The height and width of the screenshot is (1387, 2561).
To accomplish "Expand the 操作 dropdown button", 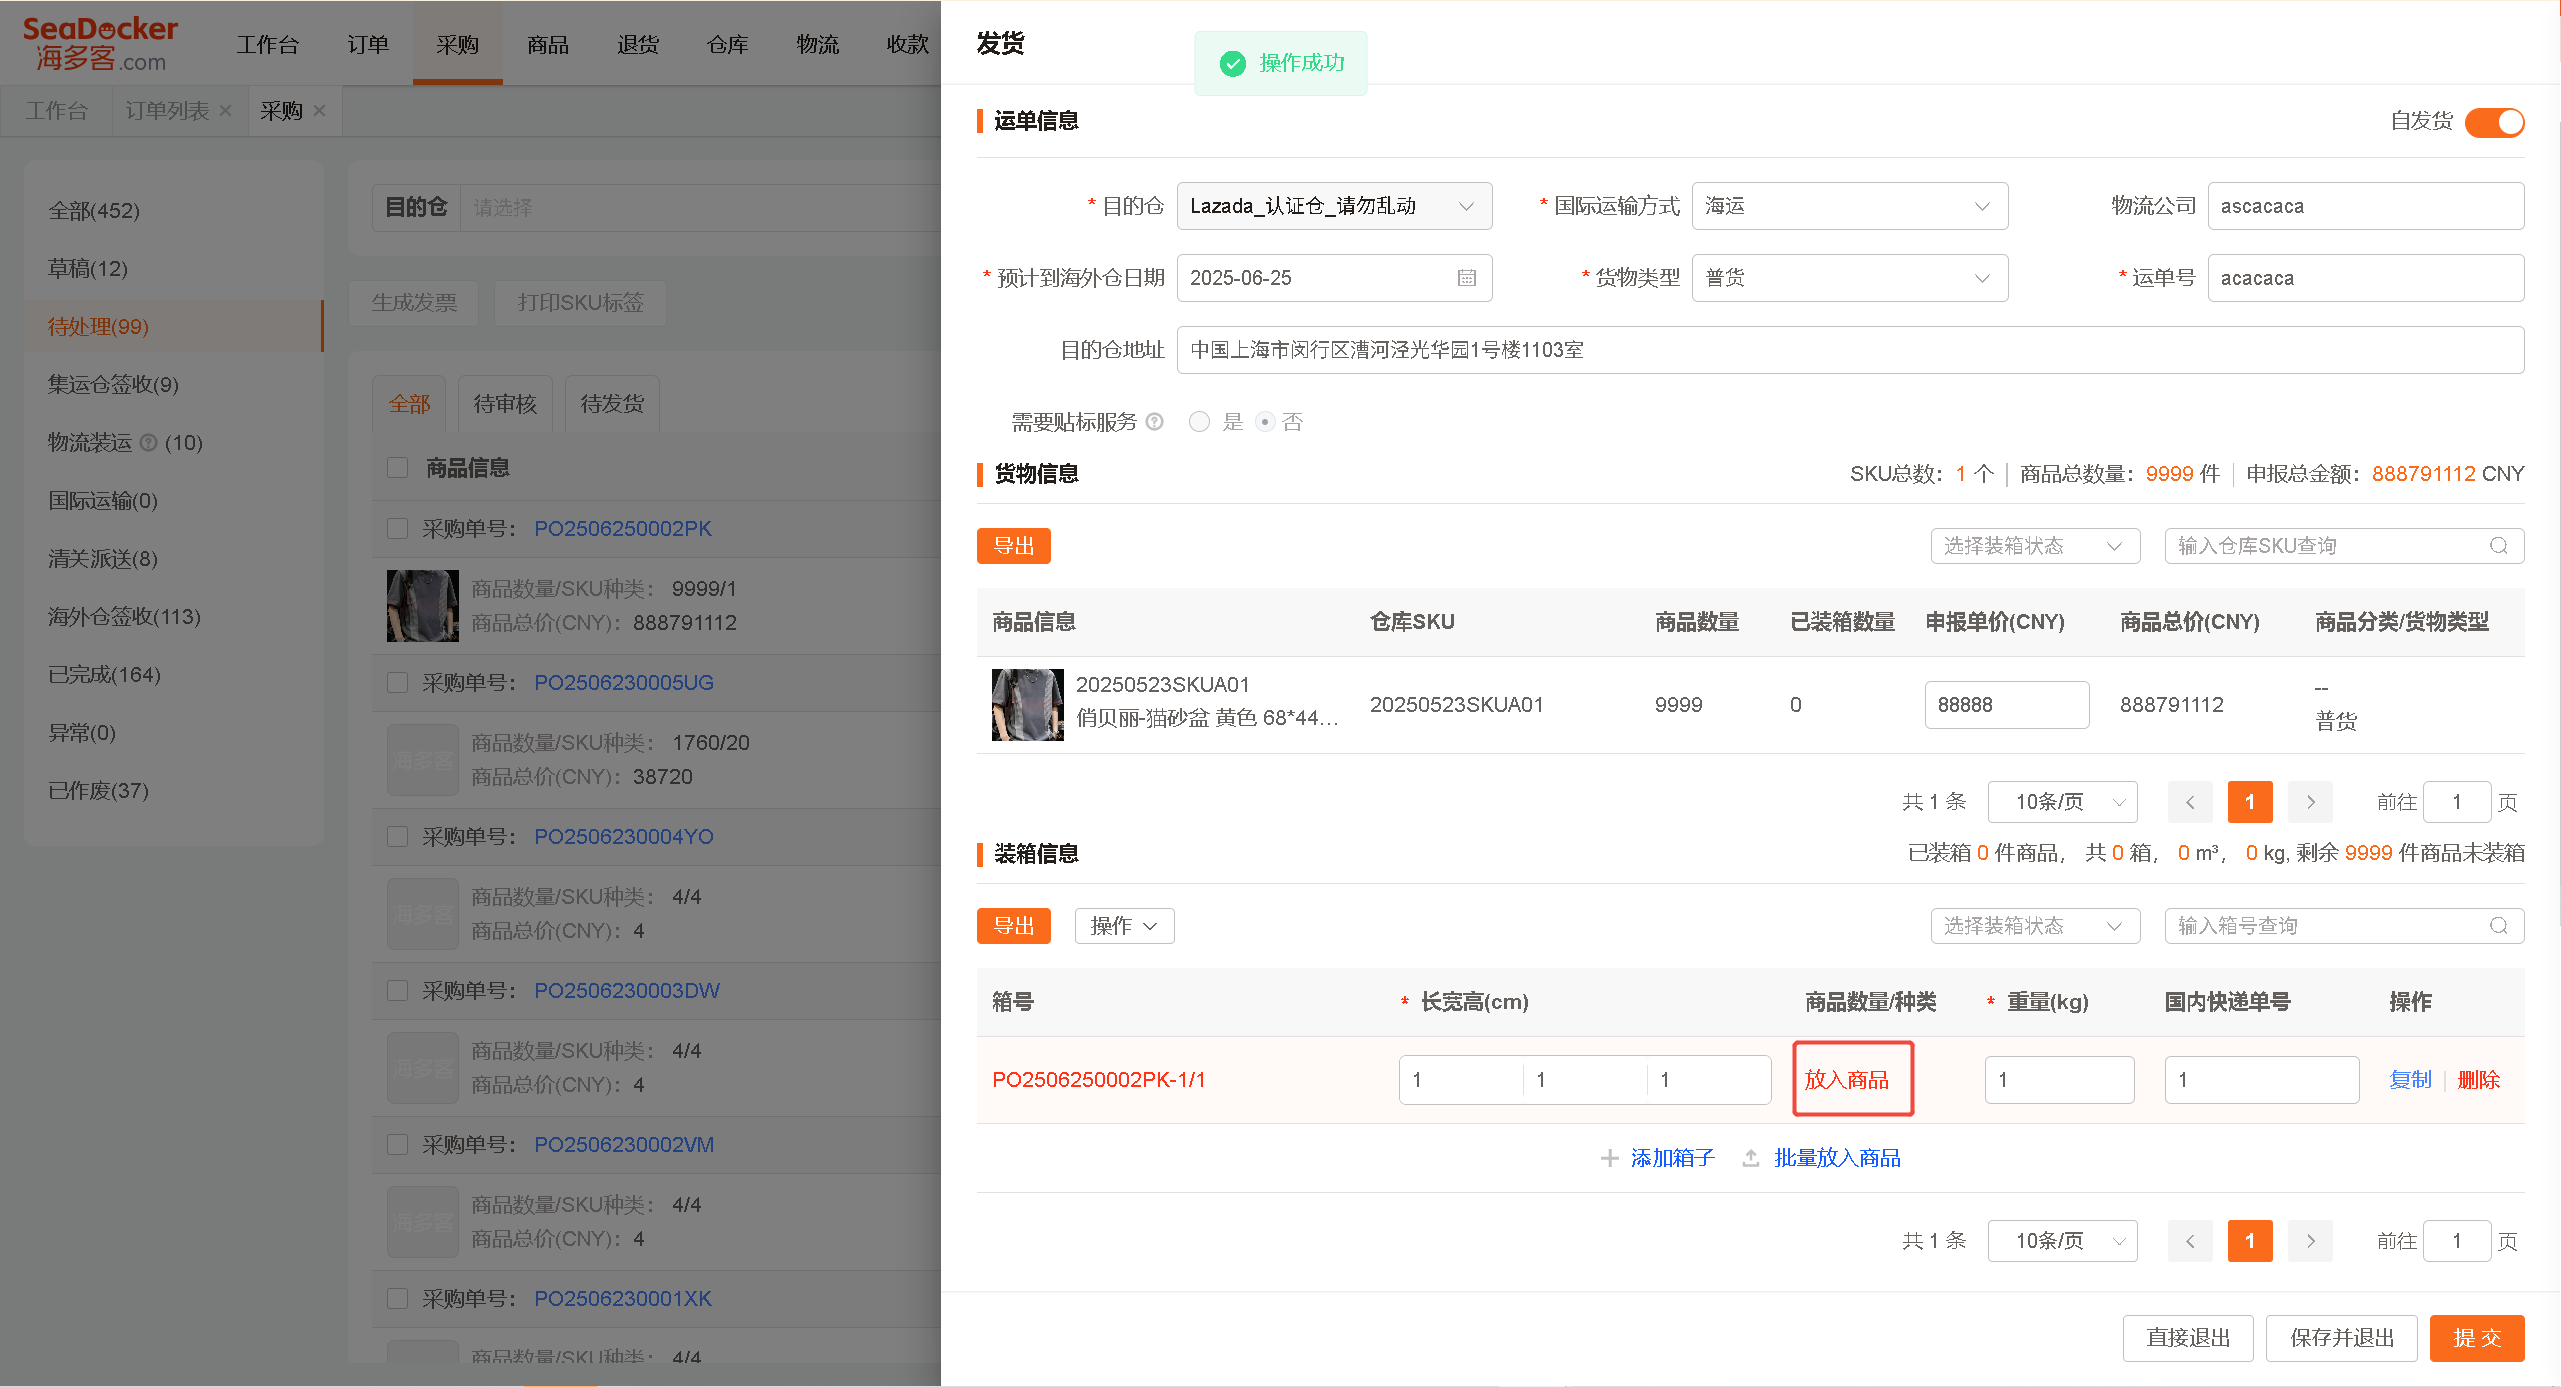I will [x=1124, y=926].
